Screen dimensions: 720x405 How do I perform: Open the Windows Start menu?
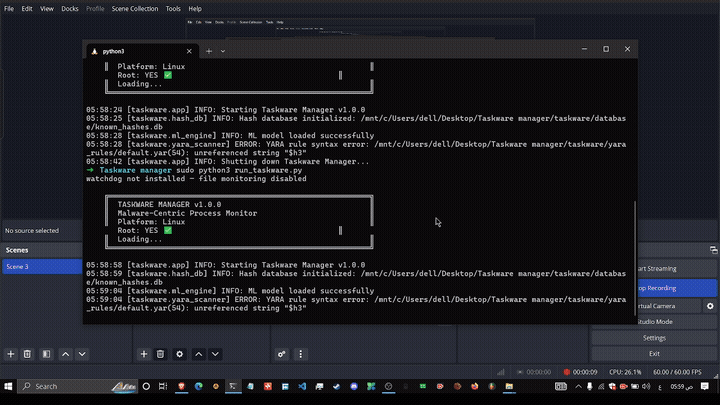coord(8,386)
